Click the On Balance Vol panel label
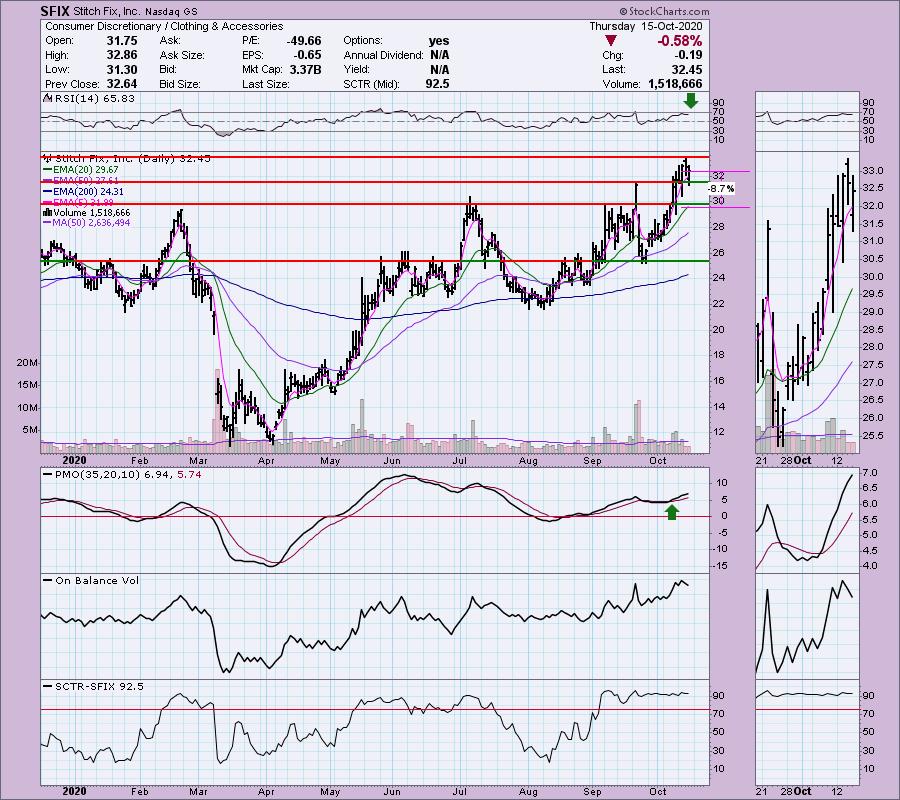 coord(97,581)
